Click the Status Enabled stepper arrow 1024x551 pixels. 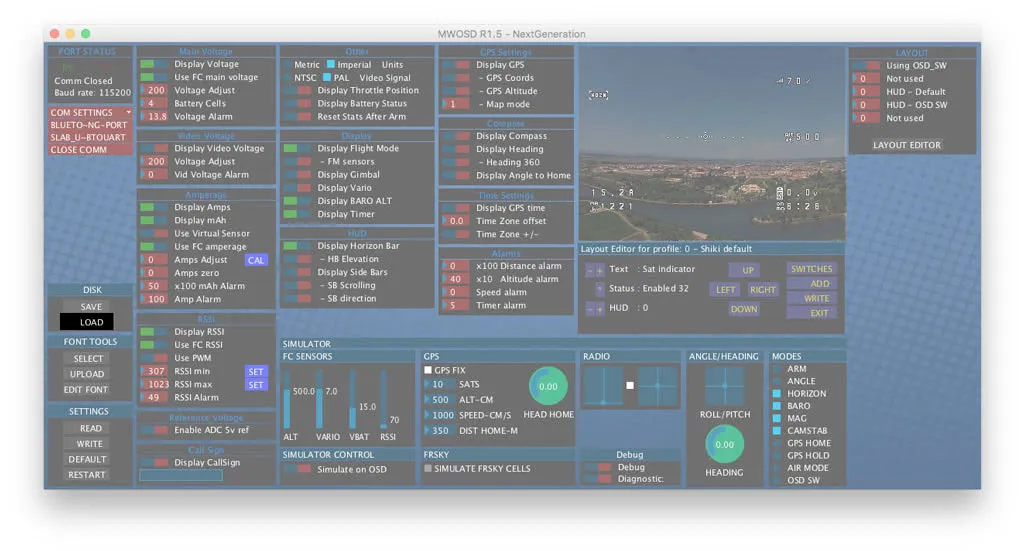coord(599,289)
